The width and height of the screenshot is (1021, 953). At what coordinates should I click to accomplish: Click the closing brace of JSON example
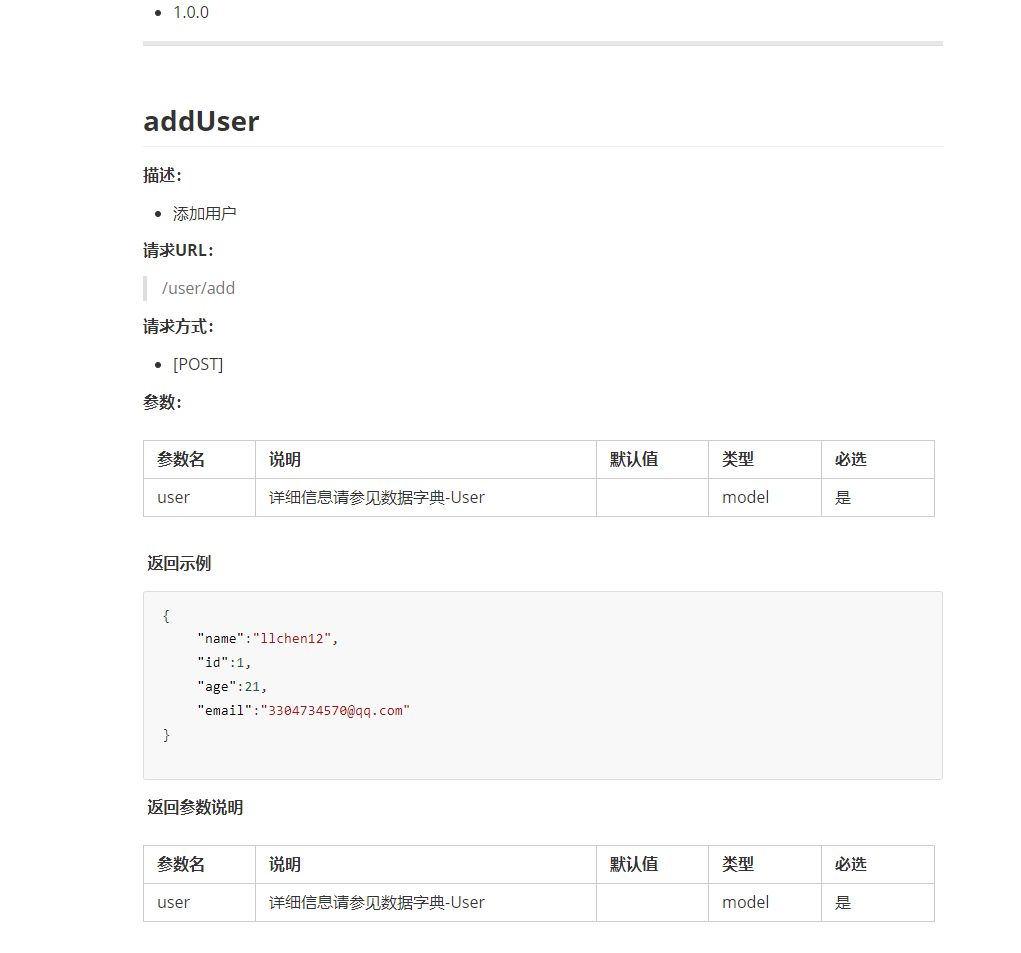(x=166, y=735)
